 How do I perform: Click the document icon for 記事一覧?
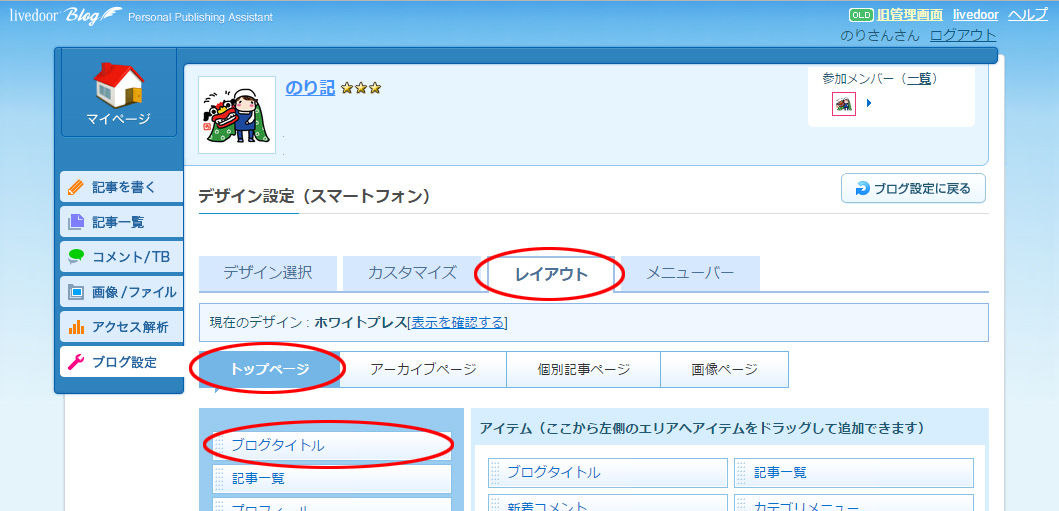(x=76, y=222)
